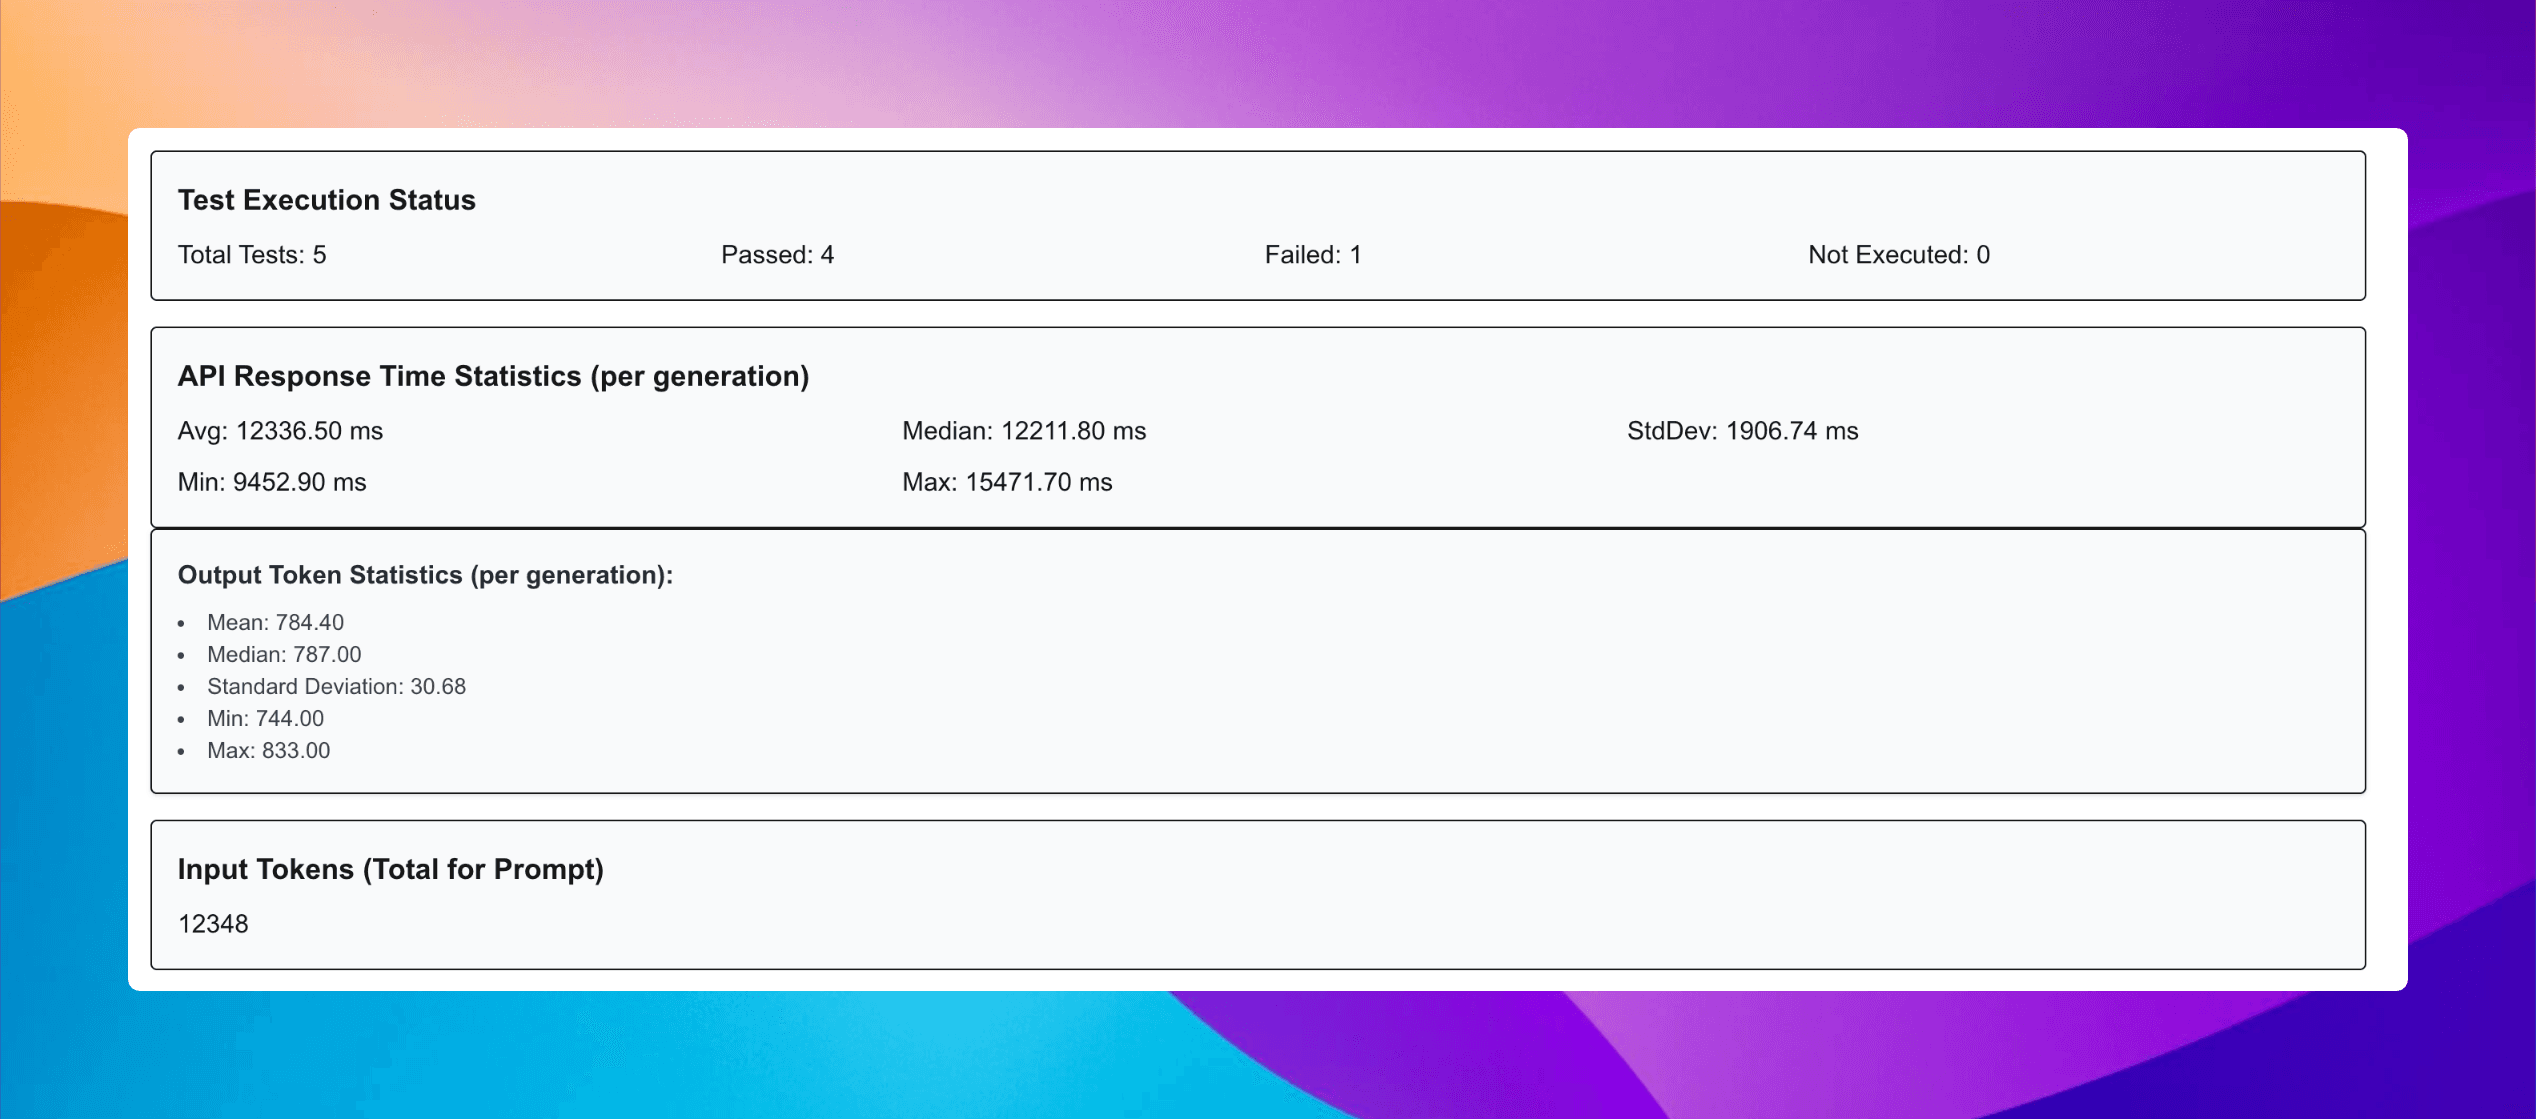Screen dimensions: 2536x1120
Task: Click the Max: 833.00 list item
Action: pyautogui.click(x=268, y=750)
